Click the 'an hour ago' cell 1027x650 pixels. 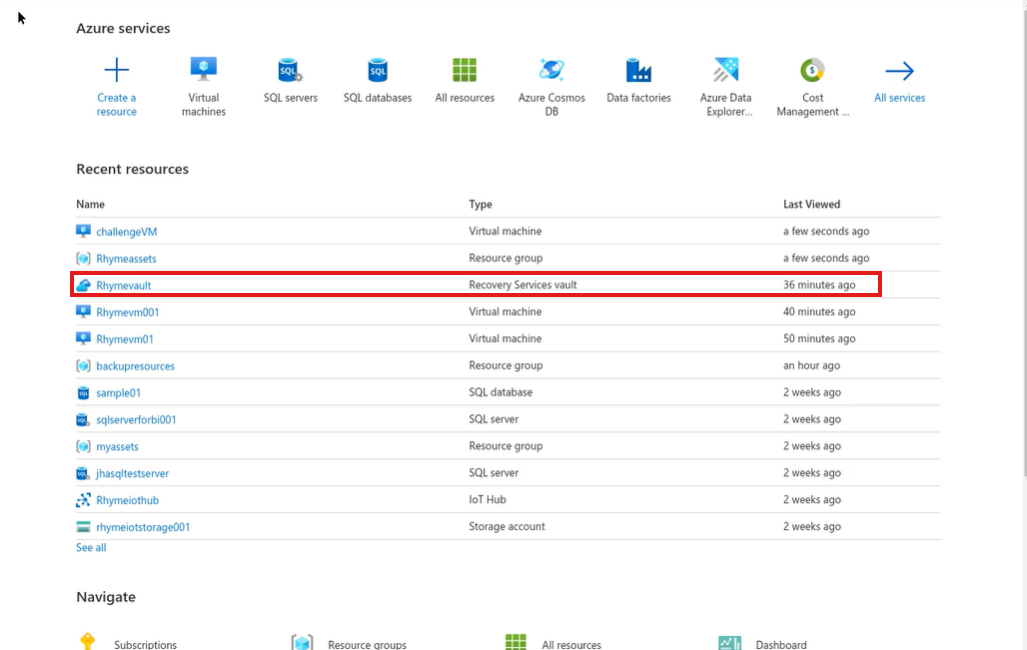click(812, 366)
